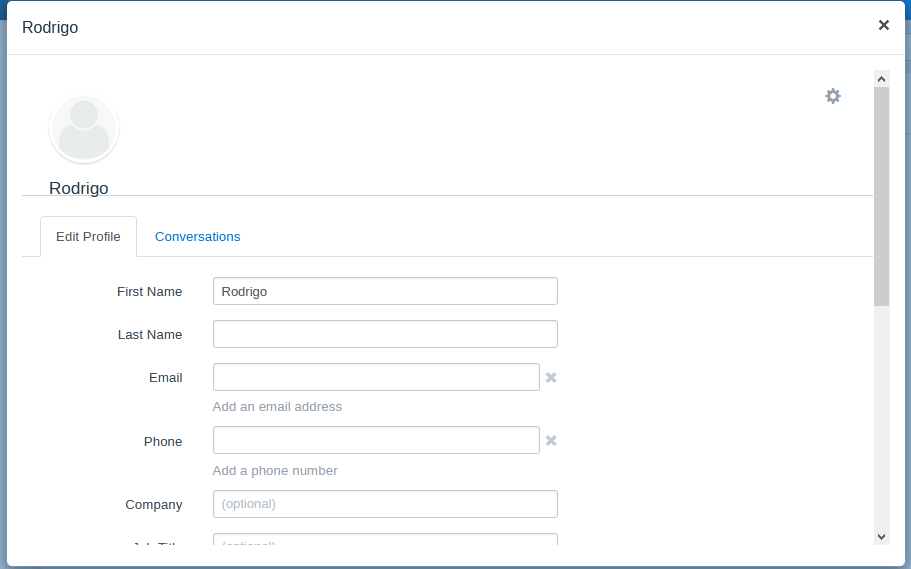Select the Edit Profile tab
Image resolution: width=911 pixels, height=569 pixels.
[88, 237]
